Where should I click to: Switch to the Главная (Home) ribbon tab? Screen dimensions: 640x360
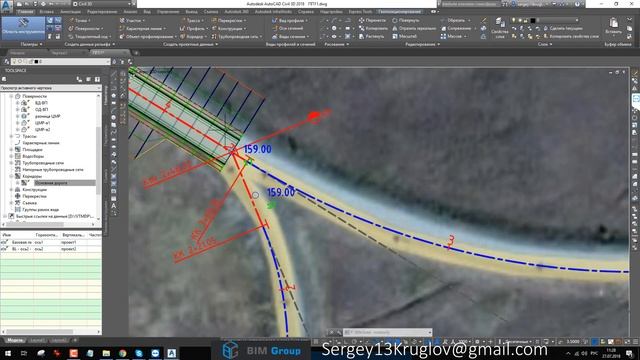25,12
